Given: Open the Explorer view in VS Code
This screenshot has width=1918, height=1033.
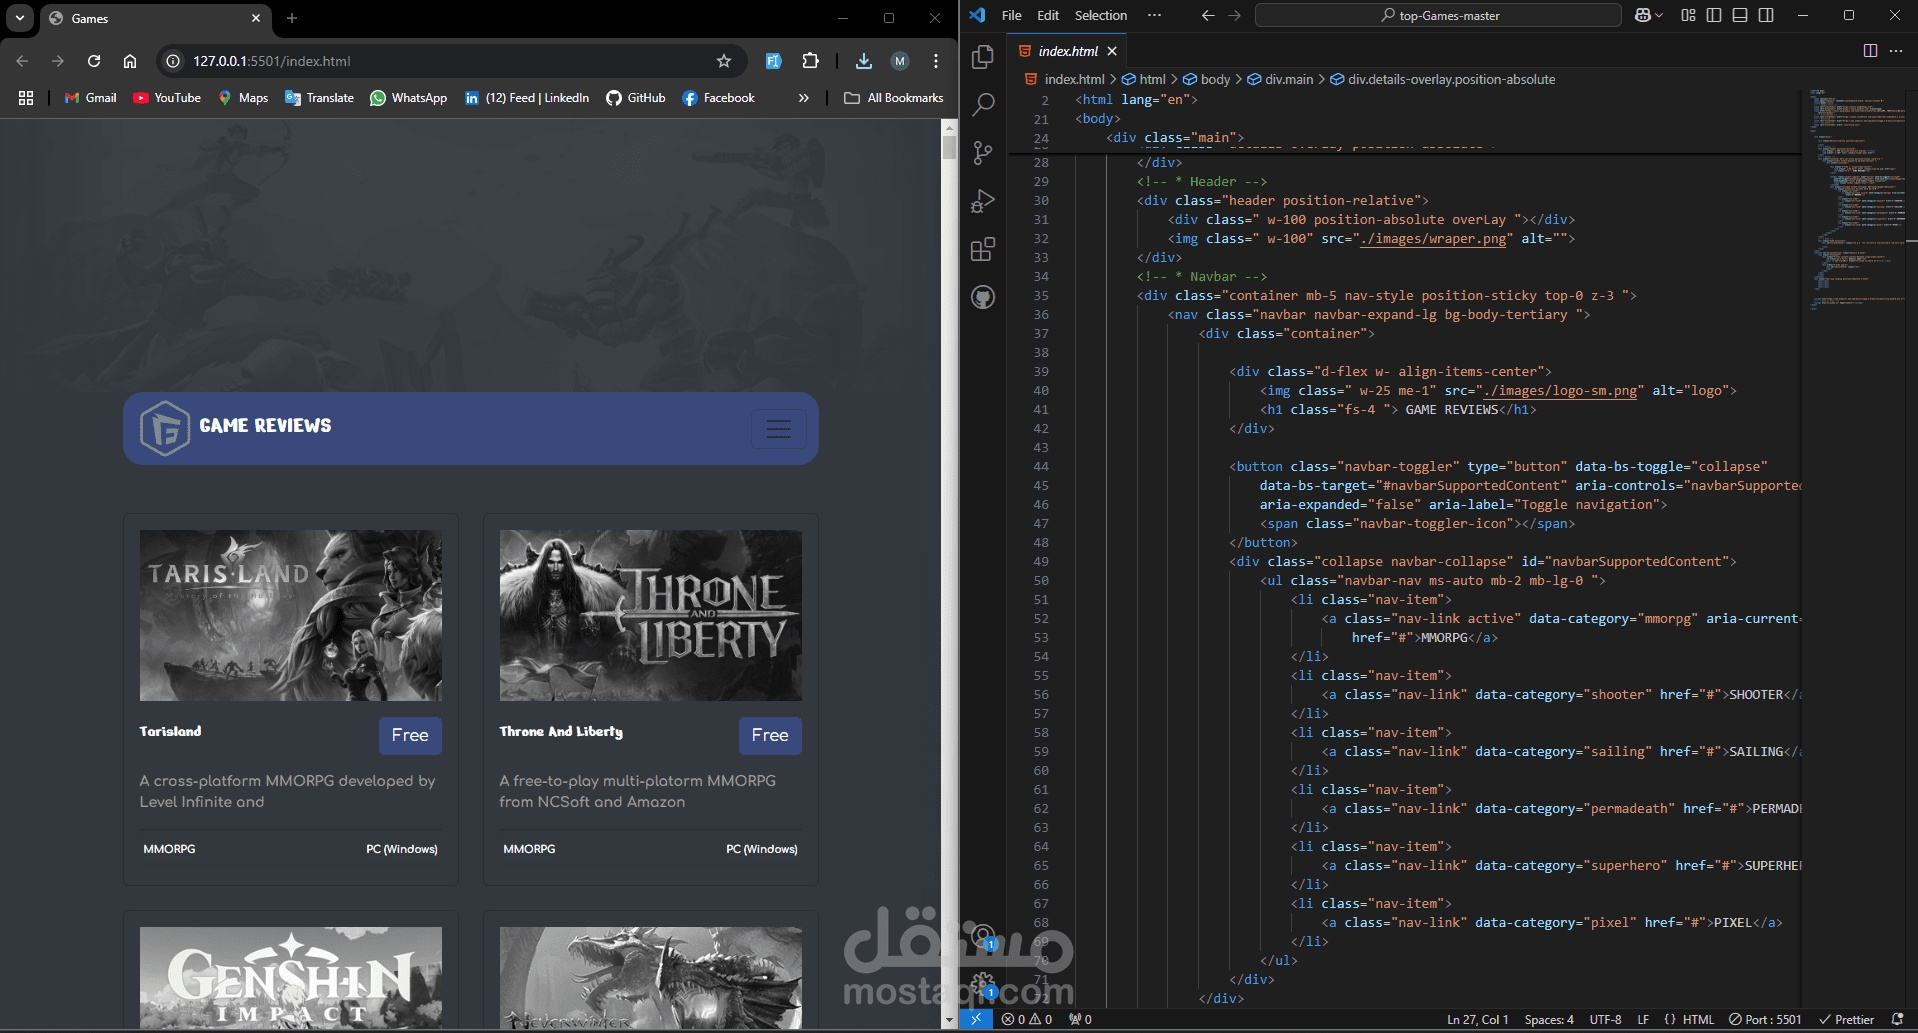Looking at the screenshot, I should click(983, 57).
